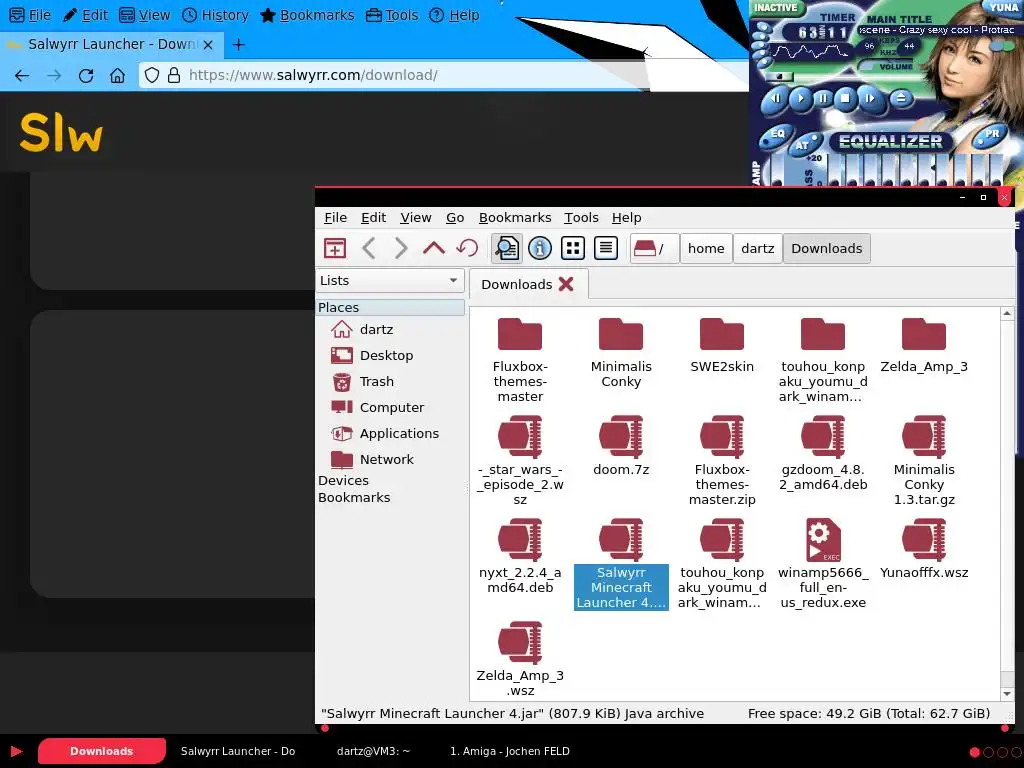Open file manager Tools menu
This screenshot has height=768, width=1024.
click(x=581, y=217)
